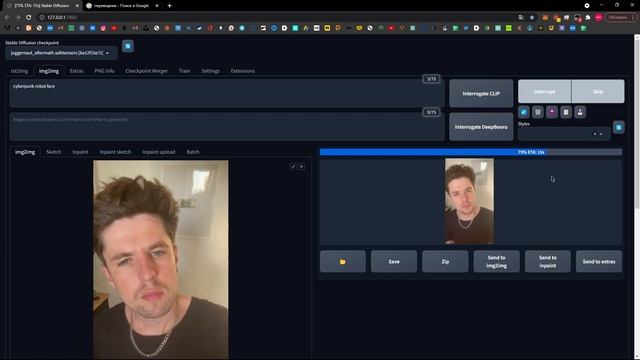Switch to the Sketch sub-tab
Viewport: 640px width, 360px height.
53,152
